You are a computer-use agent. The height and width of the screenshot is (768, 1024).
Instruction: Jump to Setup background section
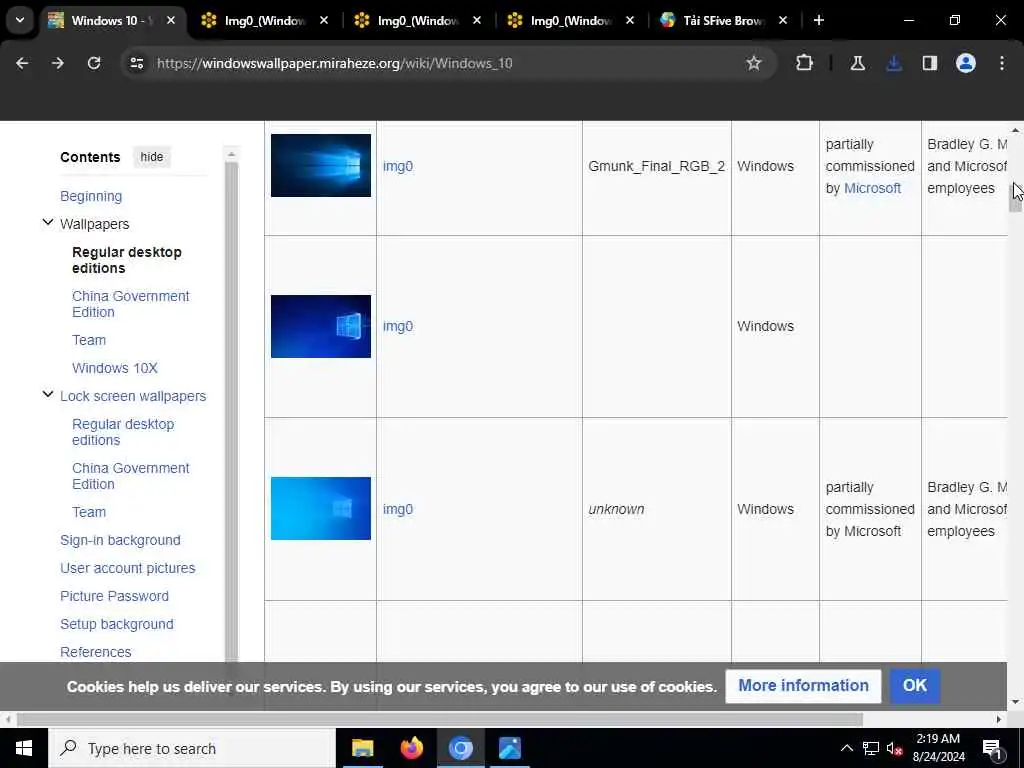(117, 624)
